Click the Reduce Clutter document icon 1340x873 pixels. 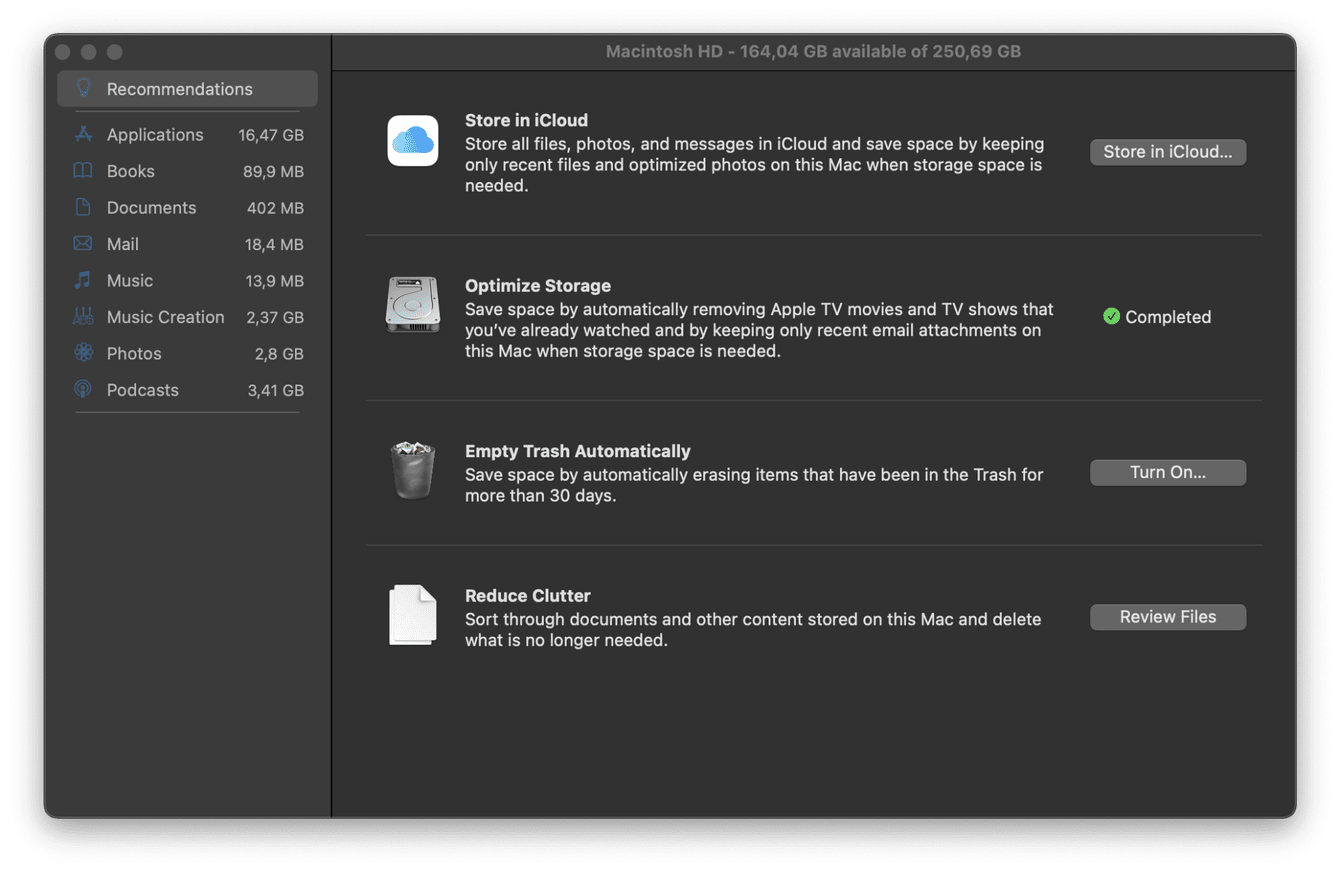(413, 615)
